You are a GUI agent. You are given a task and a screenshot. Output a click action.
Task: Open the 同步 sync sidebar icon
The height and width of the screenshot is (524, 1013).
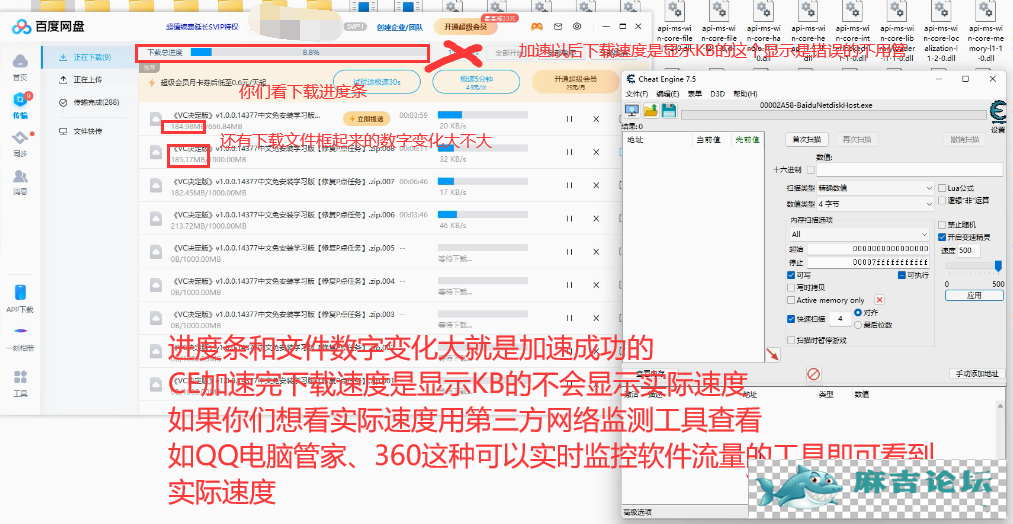[21, 143]
